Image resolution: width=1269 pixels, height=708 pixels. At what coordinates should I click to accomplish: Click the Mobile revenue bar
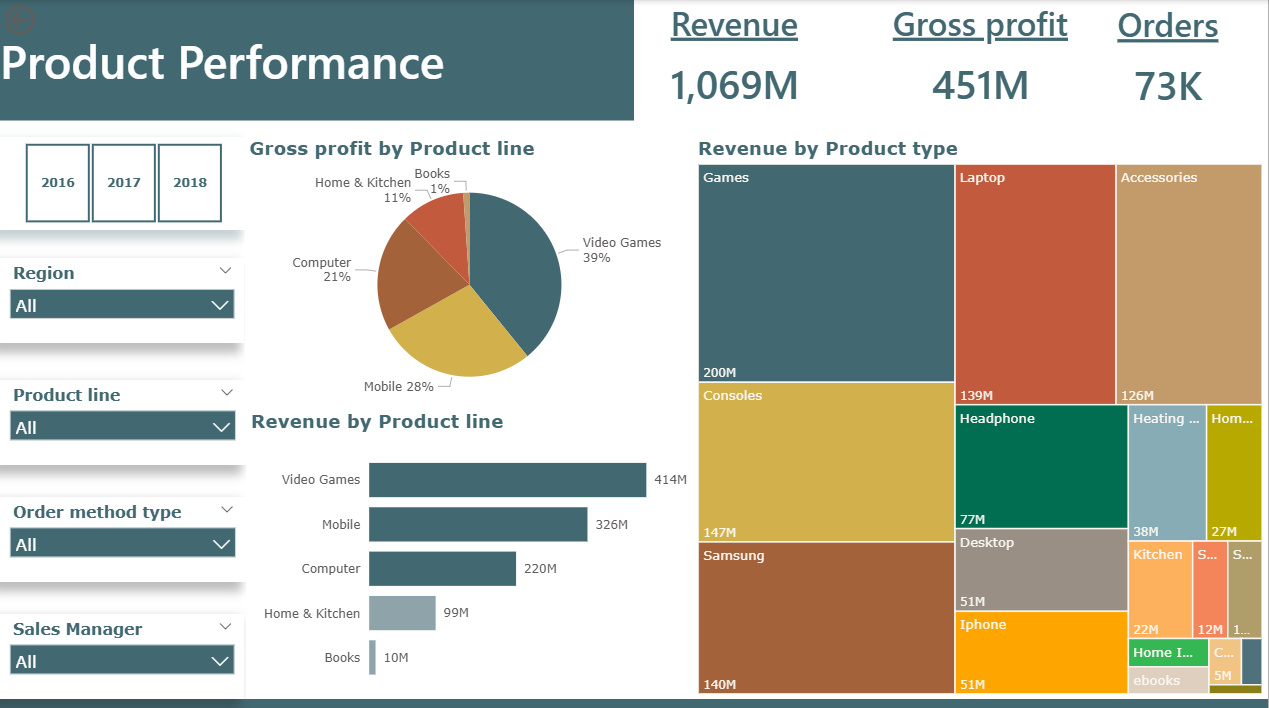pyautogui.click(x=478, y=524)
